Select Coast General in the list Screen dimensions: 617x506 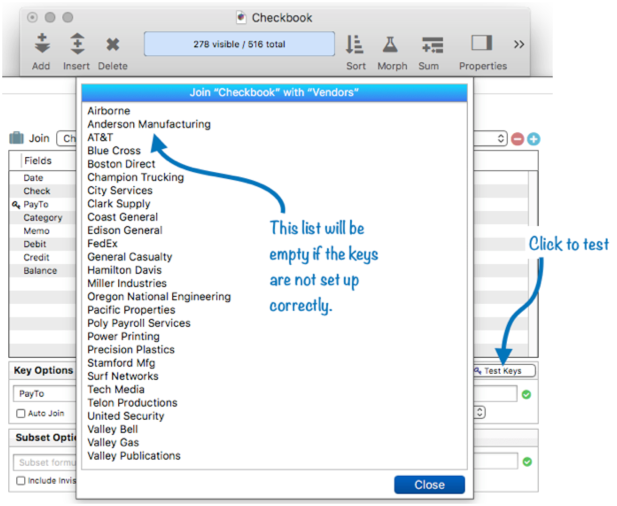[122, 217]
